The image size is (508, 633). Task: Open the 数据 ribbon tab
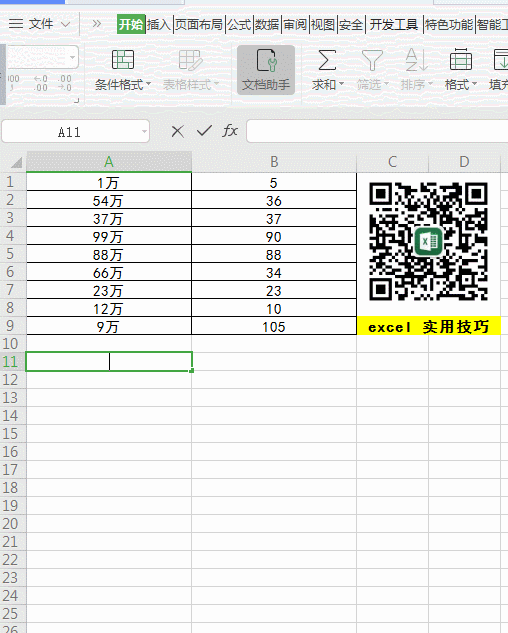point(267,25)
